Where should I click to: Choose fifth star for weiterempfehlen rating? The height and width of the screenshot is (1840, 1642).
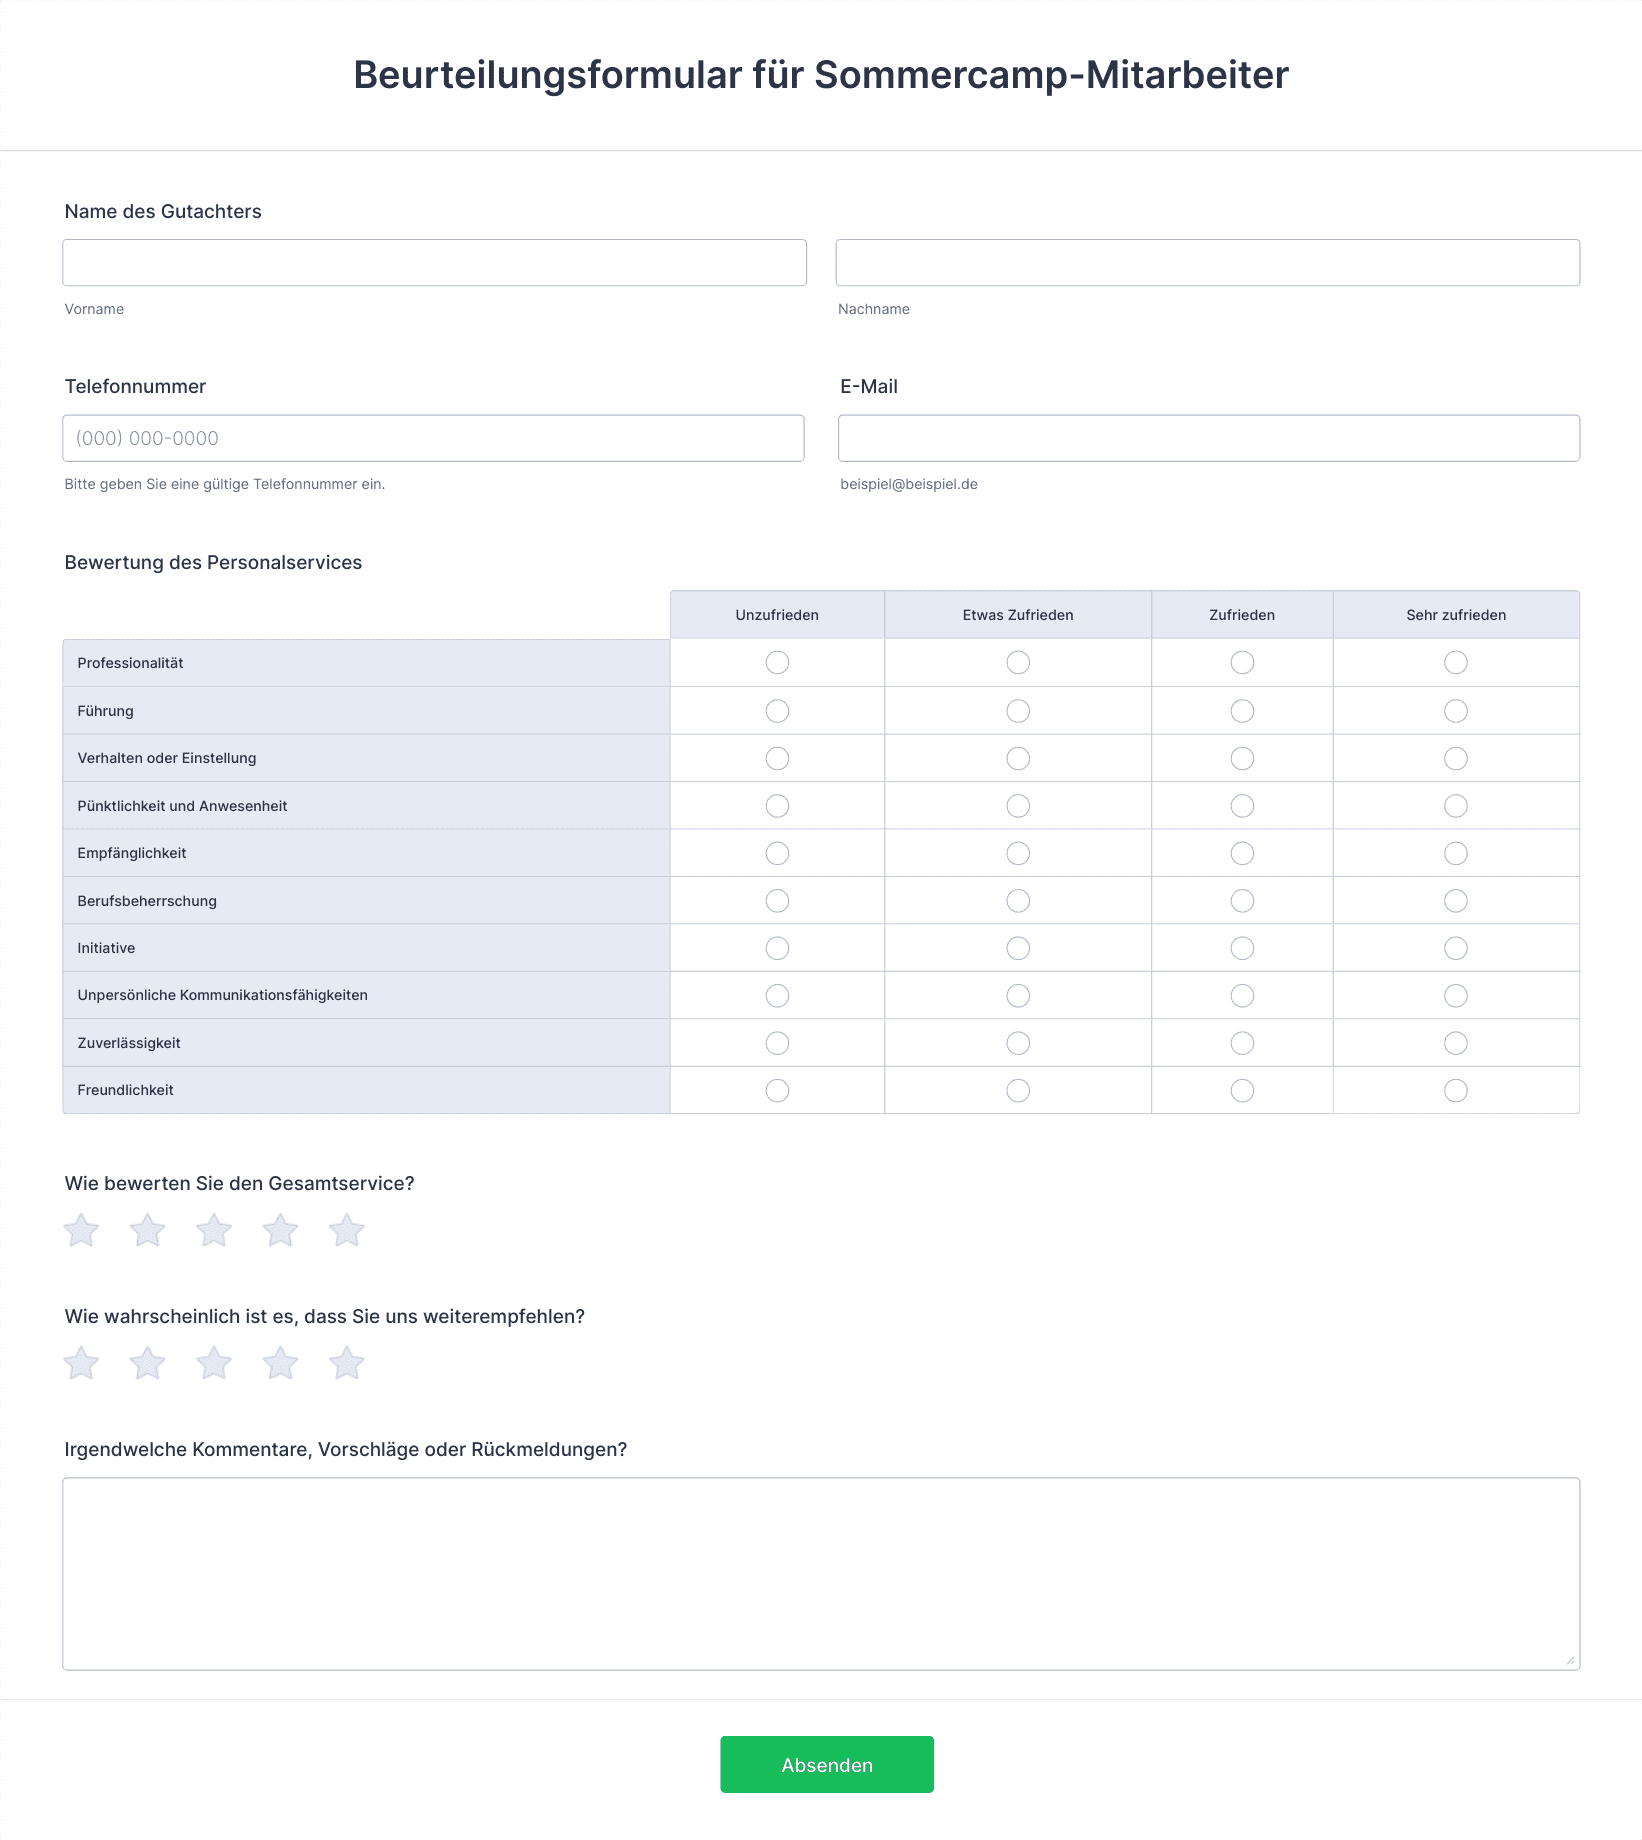pos(347,1364)
